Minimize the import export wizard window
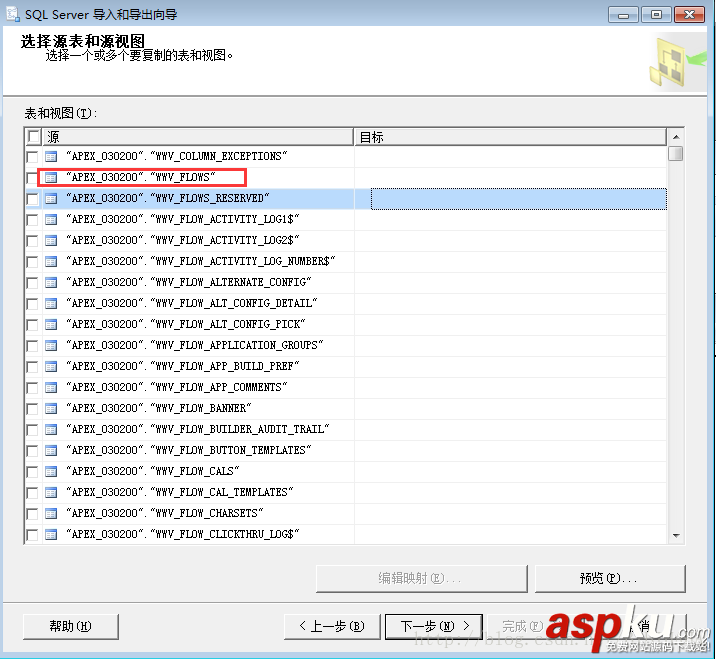Viewport: 716px width, 659px height. tap(623, 15)
